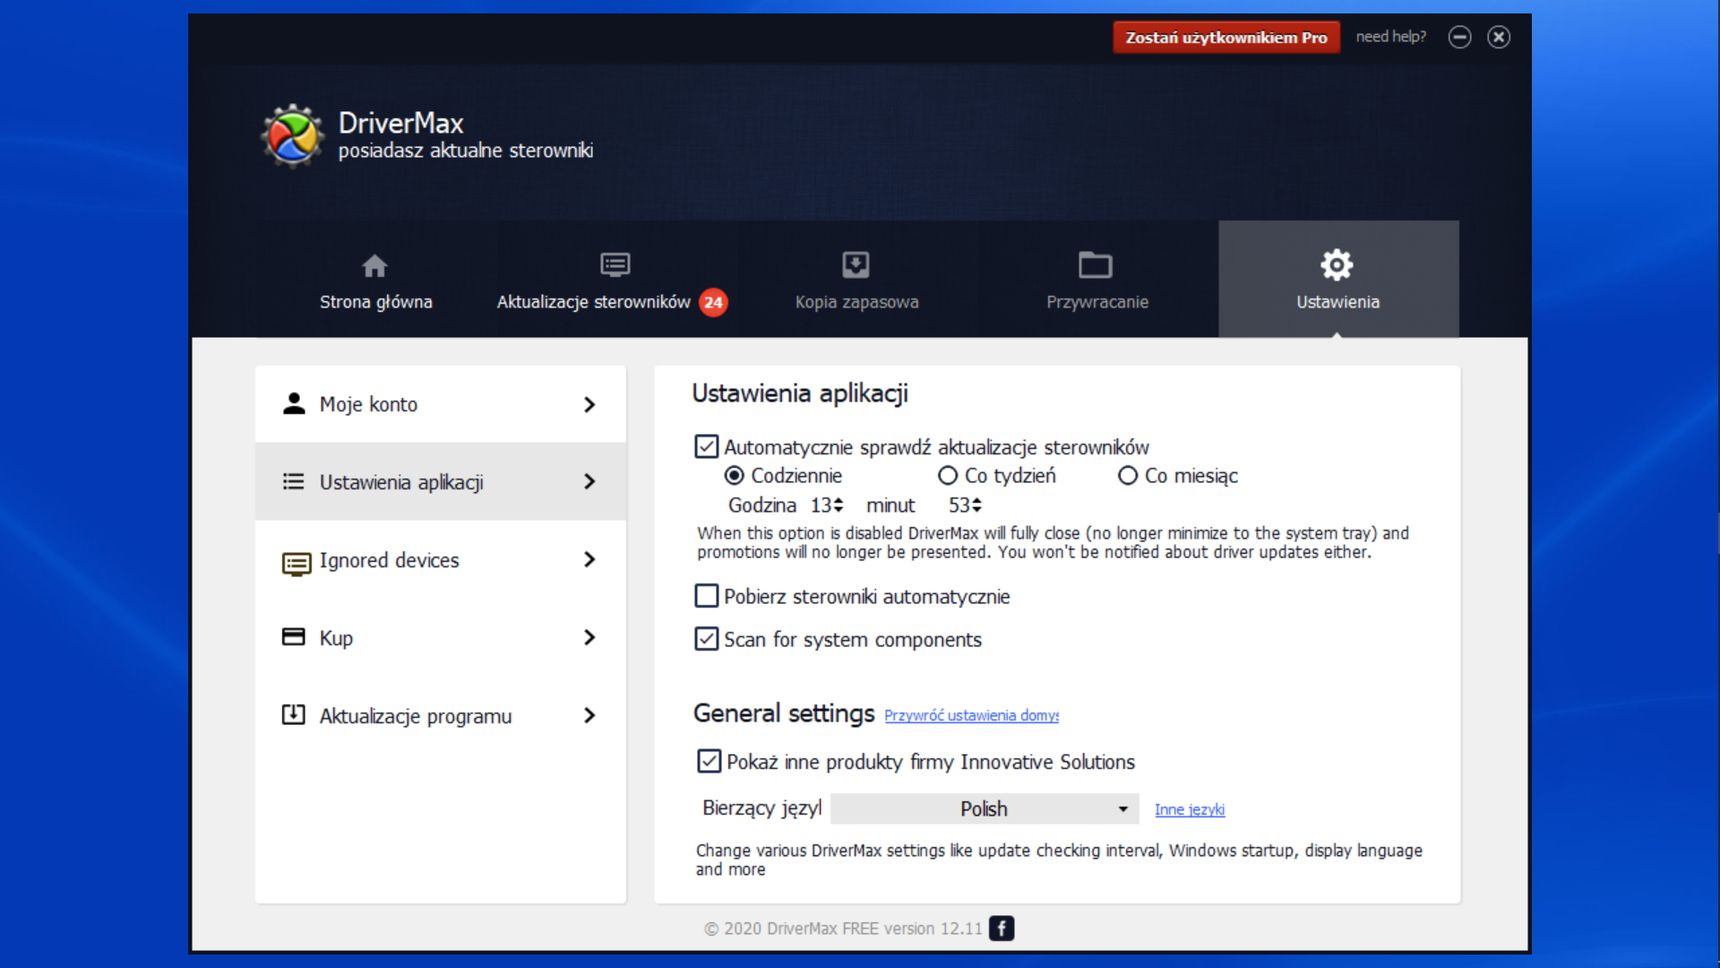The width and height of the screenshot is (1720, 968).
Task: Adjust the Godzina hour stepper arrows
Action: (838, 505)
